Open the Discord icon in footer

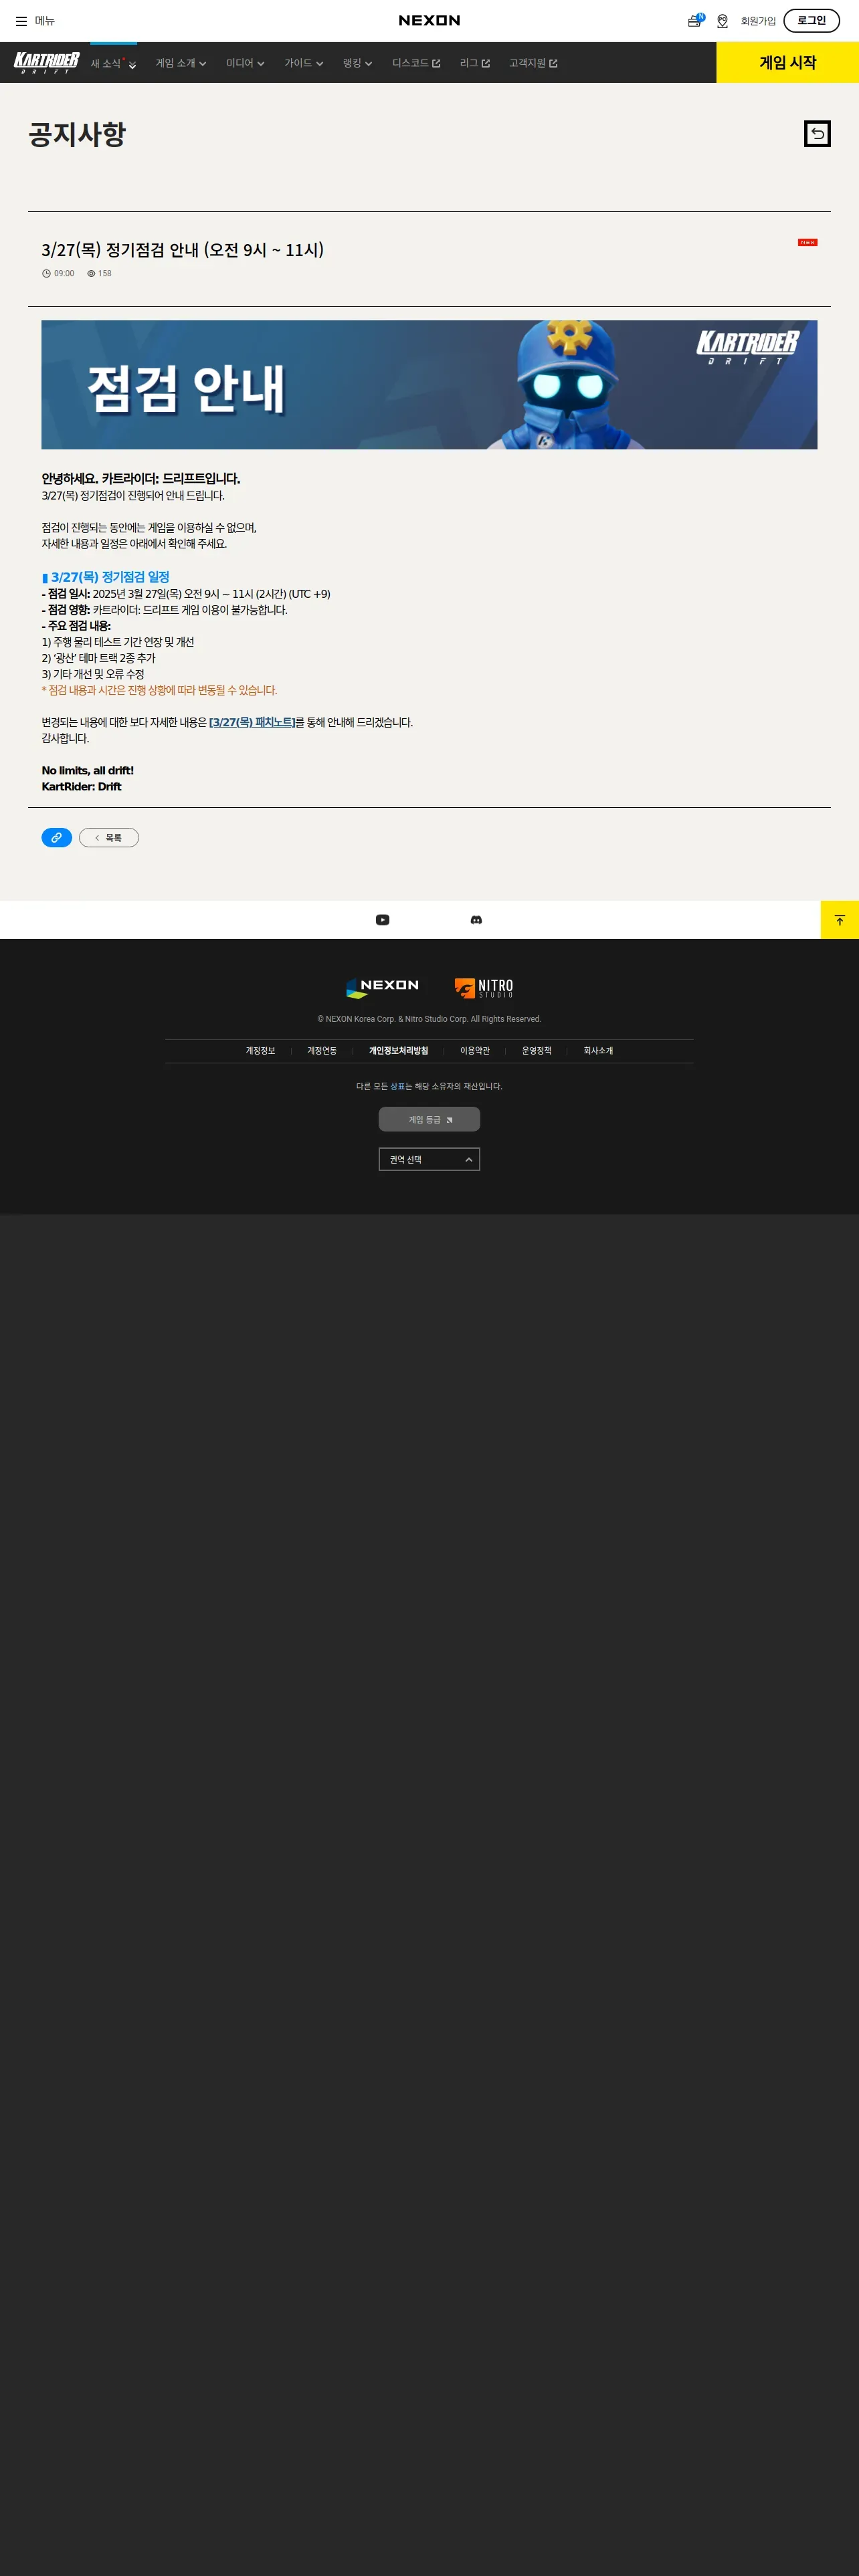coord(476,920)
